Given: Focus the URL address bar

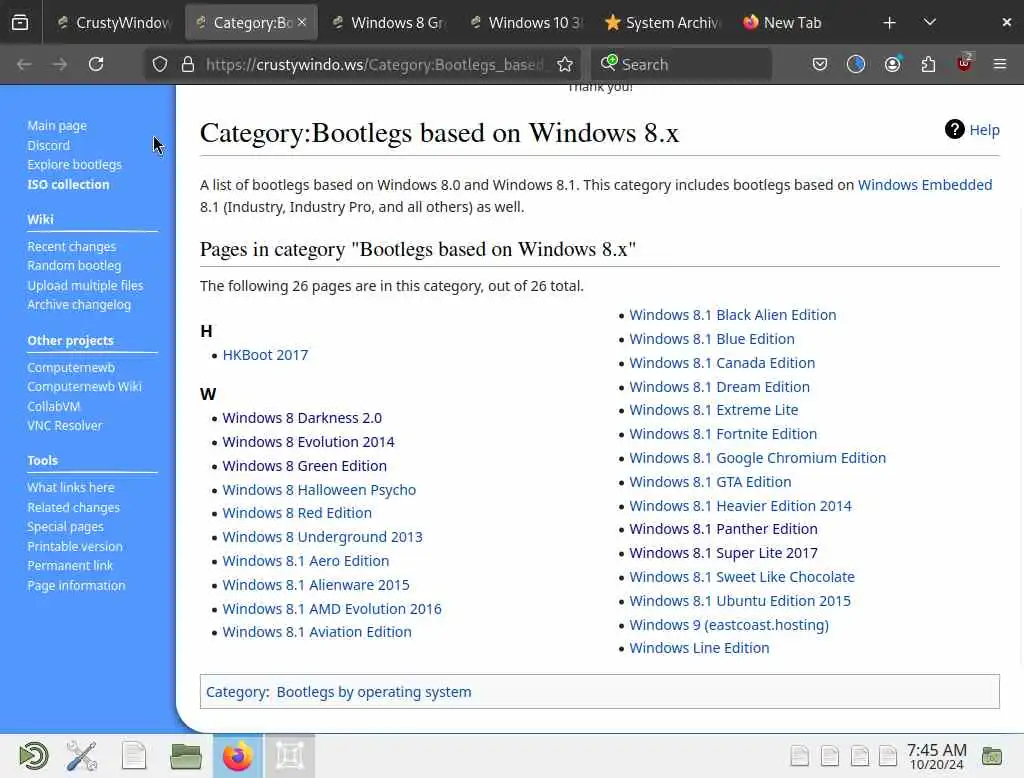Looking at the screenshot, I should click(374, 64).
